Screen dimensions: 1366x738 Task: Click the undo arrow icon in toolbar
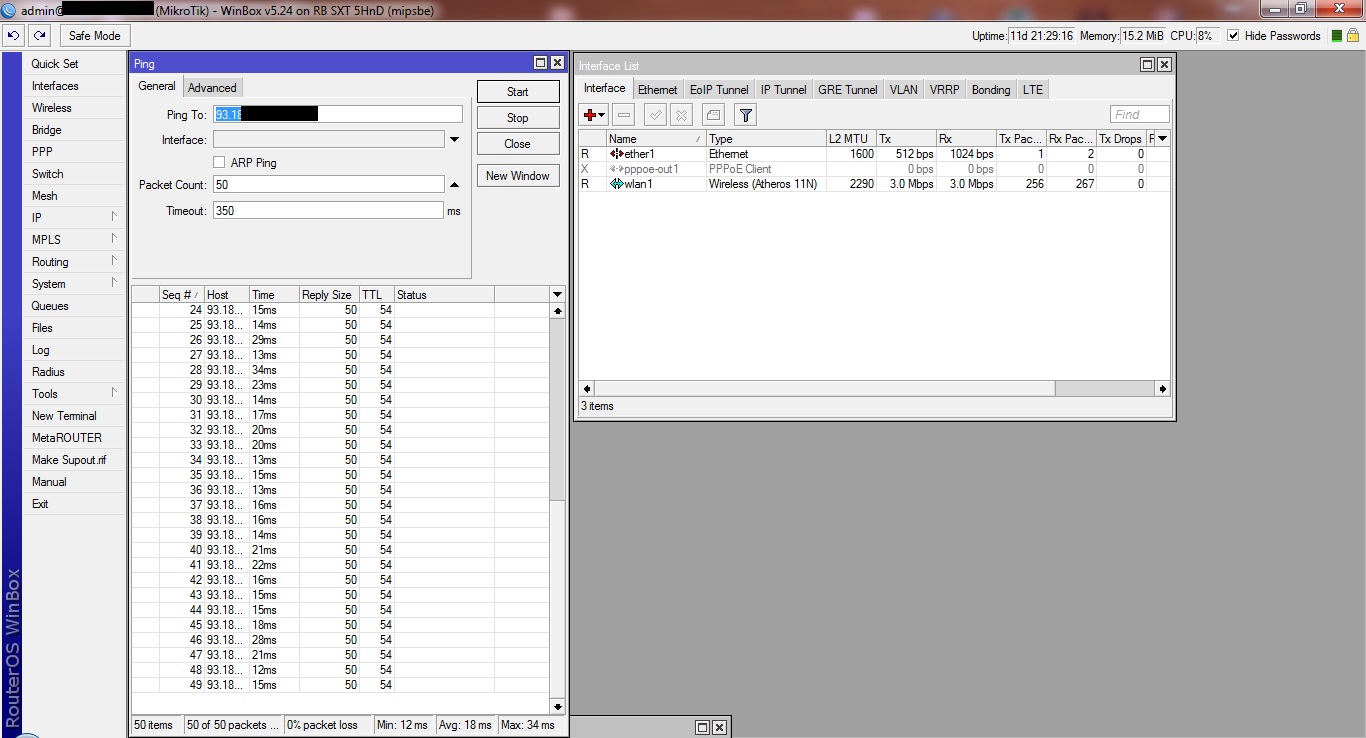[13, 35]
